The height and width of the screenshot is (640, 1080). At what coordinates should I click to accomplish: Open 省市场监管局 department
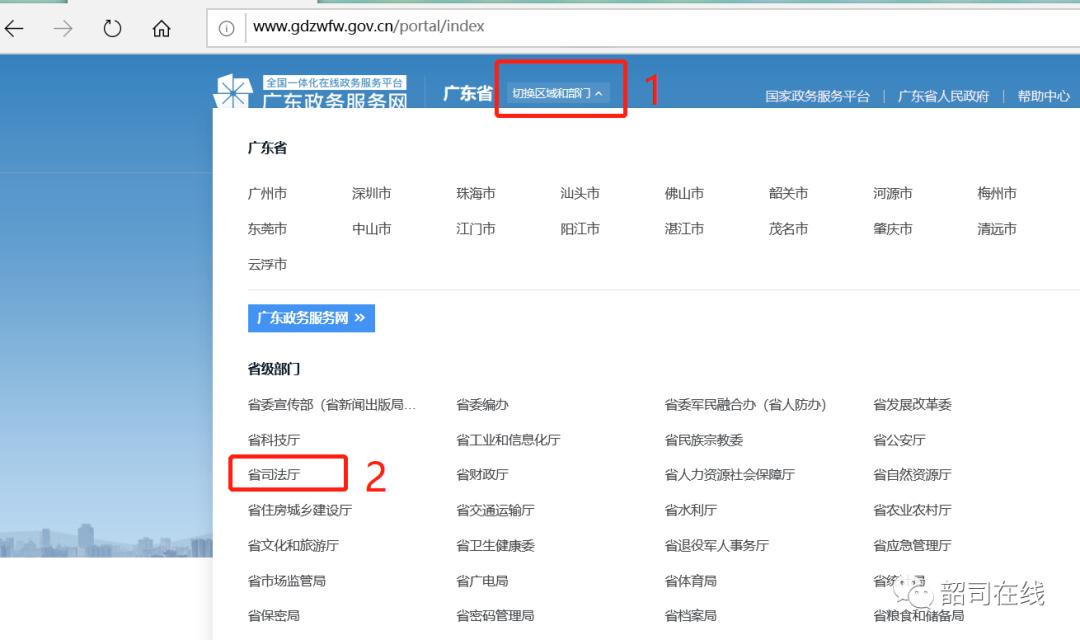tap(287, 581)
